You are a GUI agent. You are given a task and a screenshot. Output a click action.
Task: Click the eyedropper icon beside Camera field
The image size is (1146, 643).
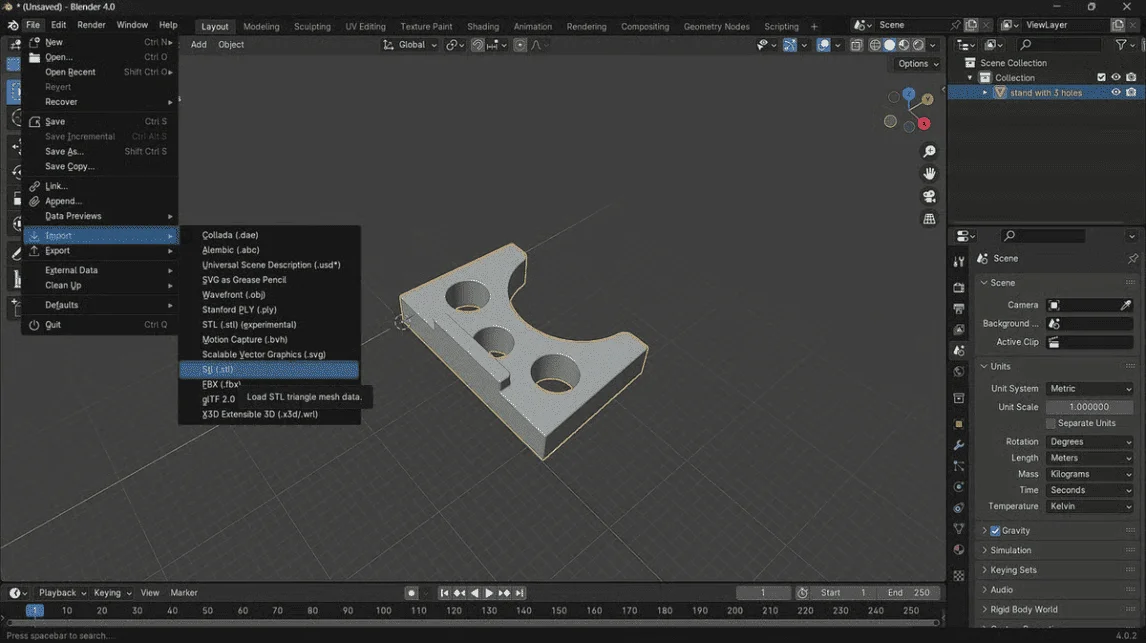(x=1126, y=305)
